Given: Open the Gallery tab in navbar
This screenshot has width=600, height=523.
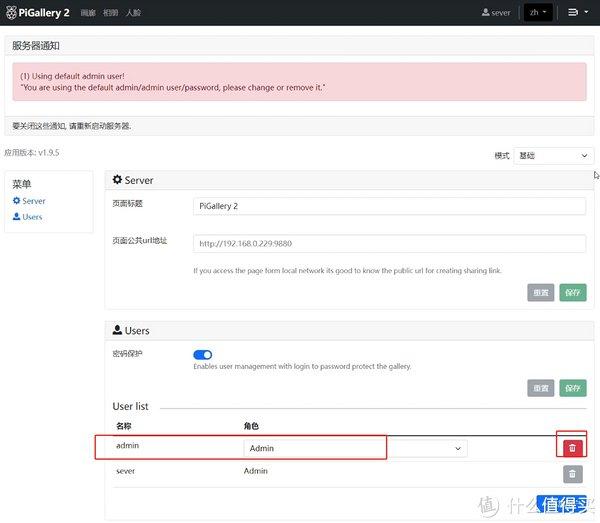Looking at the screenshot, I should 88,13.
